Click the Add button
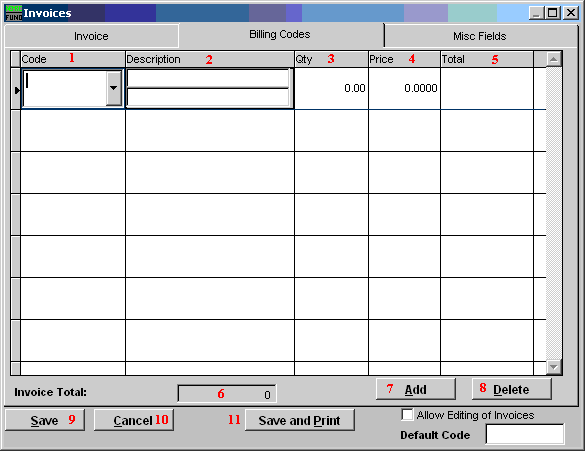This screenshot has width=585, height=451. tap(416, 389)
